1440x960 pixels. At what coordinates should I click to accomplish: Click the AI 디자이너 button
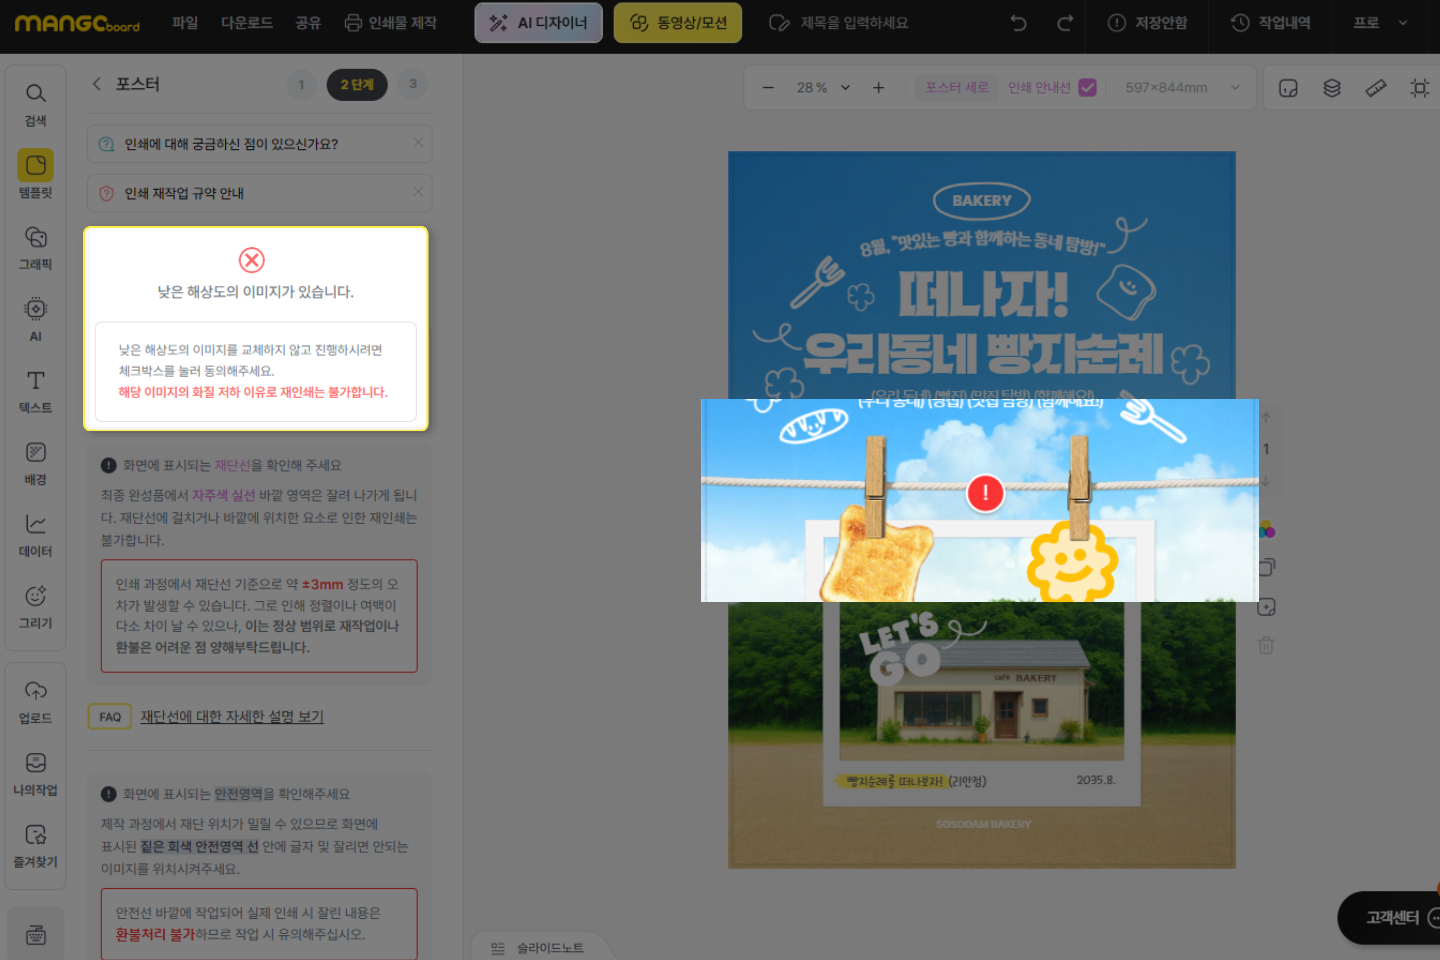[538, 23]
